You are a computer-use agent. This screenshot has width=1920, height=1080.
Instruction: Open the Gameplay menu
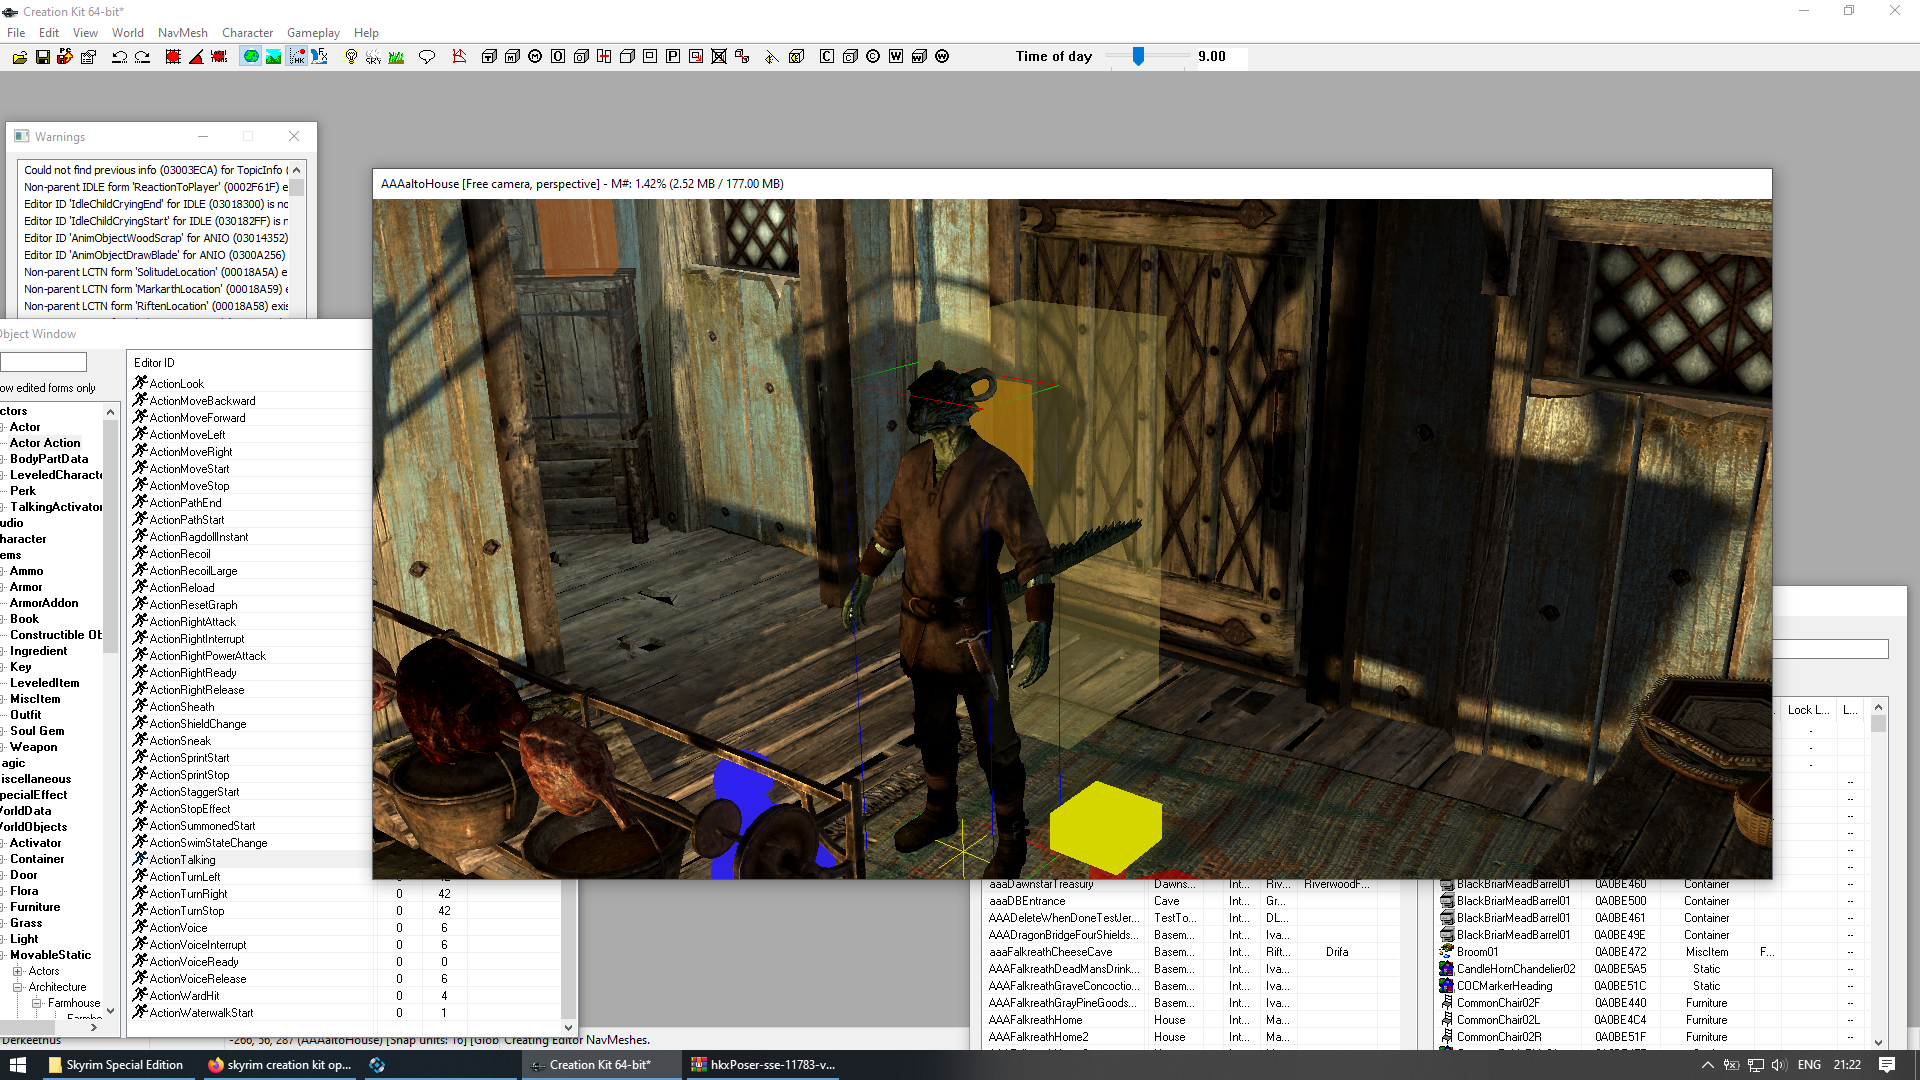(313, 32)
